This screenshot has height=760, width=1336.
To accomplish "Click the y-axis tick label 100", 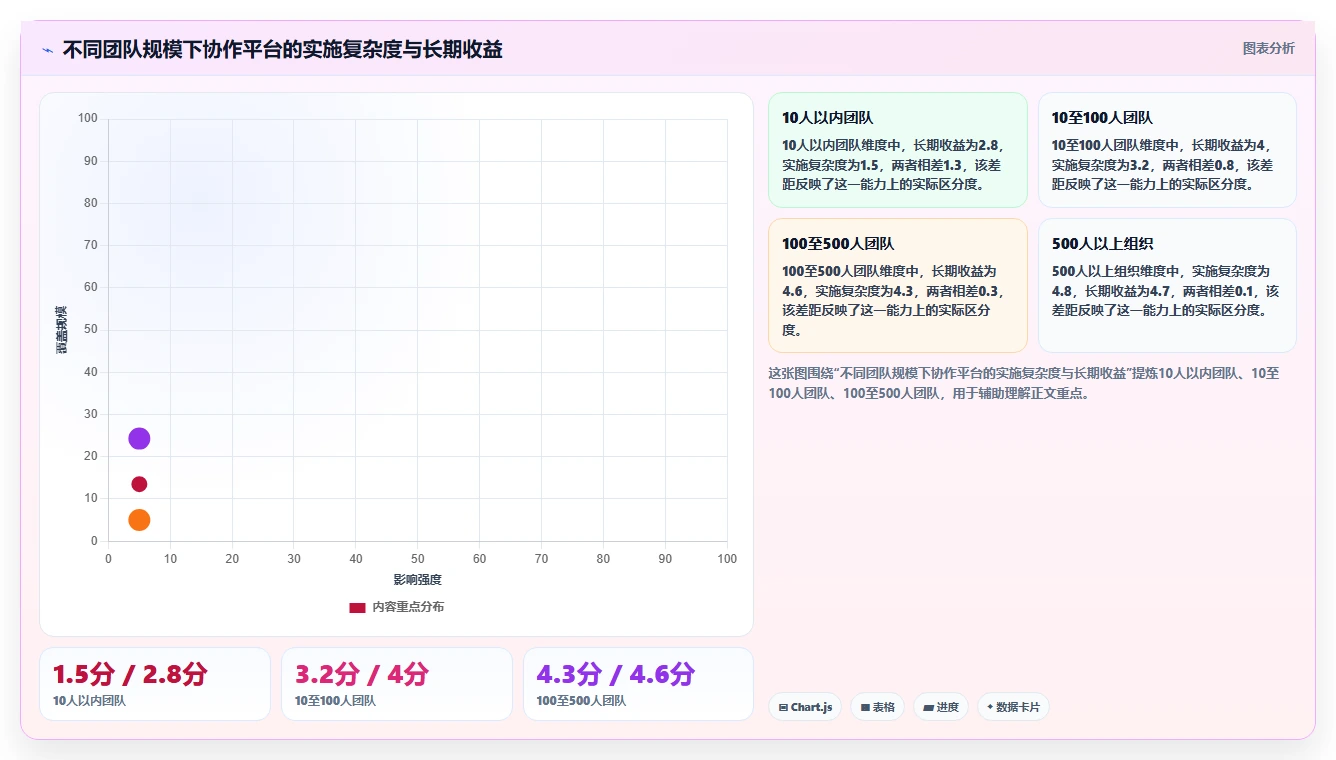I will pyautogui.click(x=88, y=118).
